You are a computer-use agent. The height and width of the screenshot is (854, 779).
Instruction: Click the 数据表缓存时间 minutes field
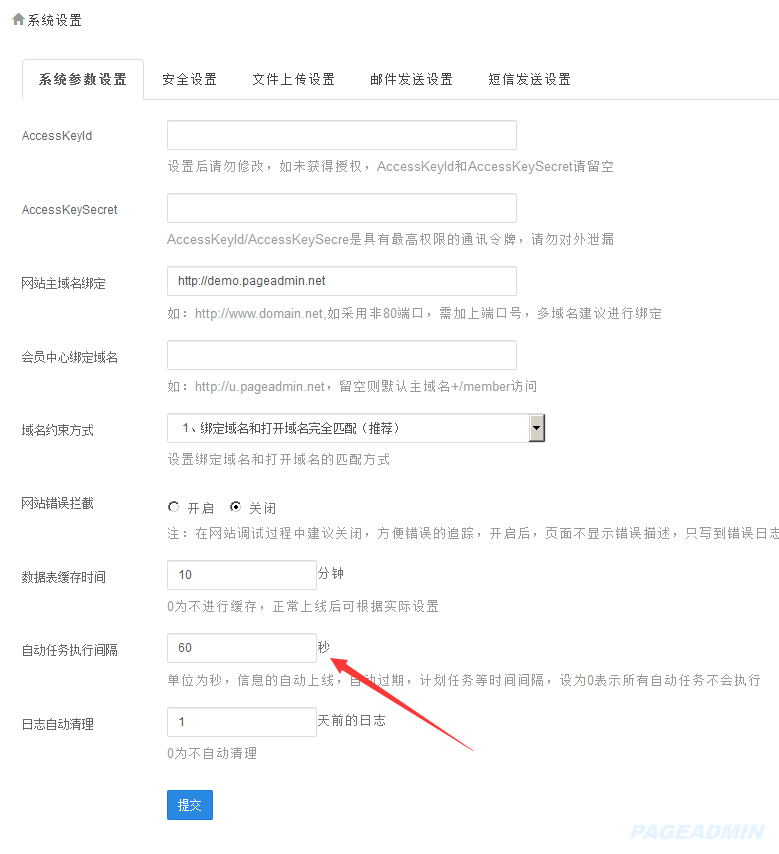241,575
